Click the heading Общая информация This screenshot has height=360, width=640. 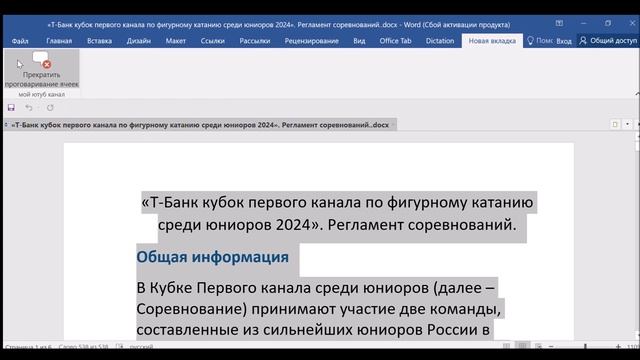tap(212, 257)
